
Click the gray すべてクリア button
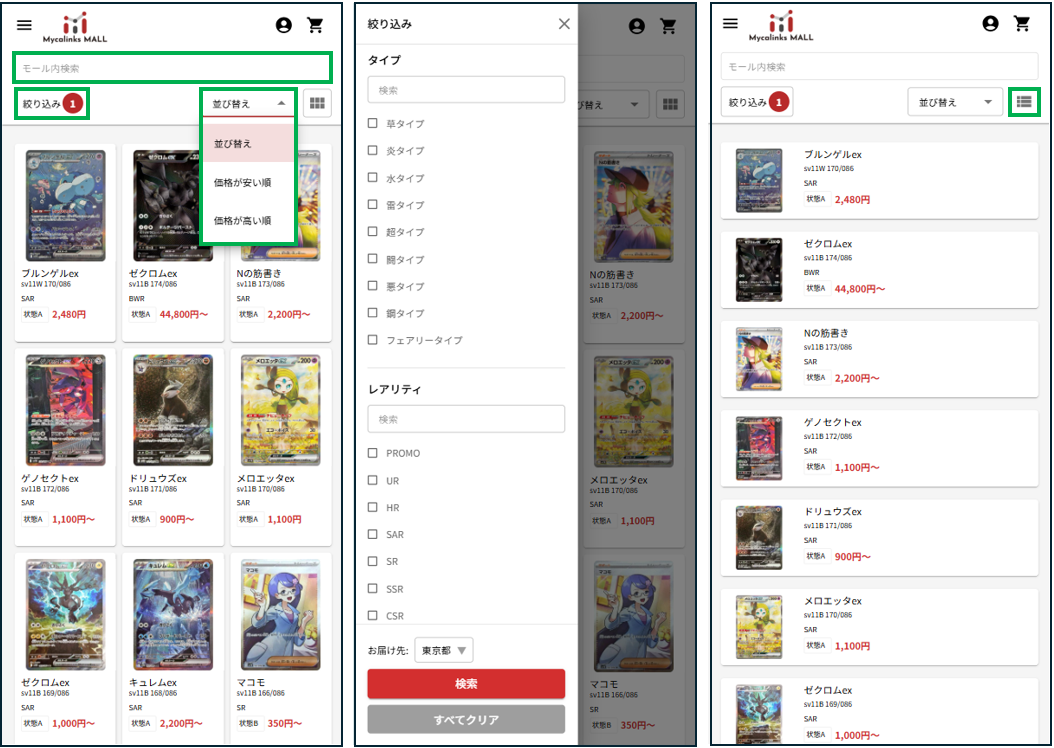click(466, 719)
